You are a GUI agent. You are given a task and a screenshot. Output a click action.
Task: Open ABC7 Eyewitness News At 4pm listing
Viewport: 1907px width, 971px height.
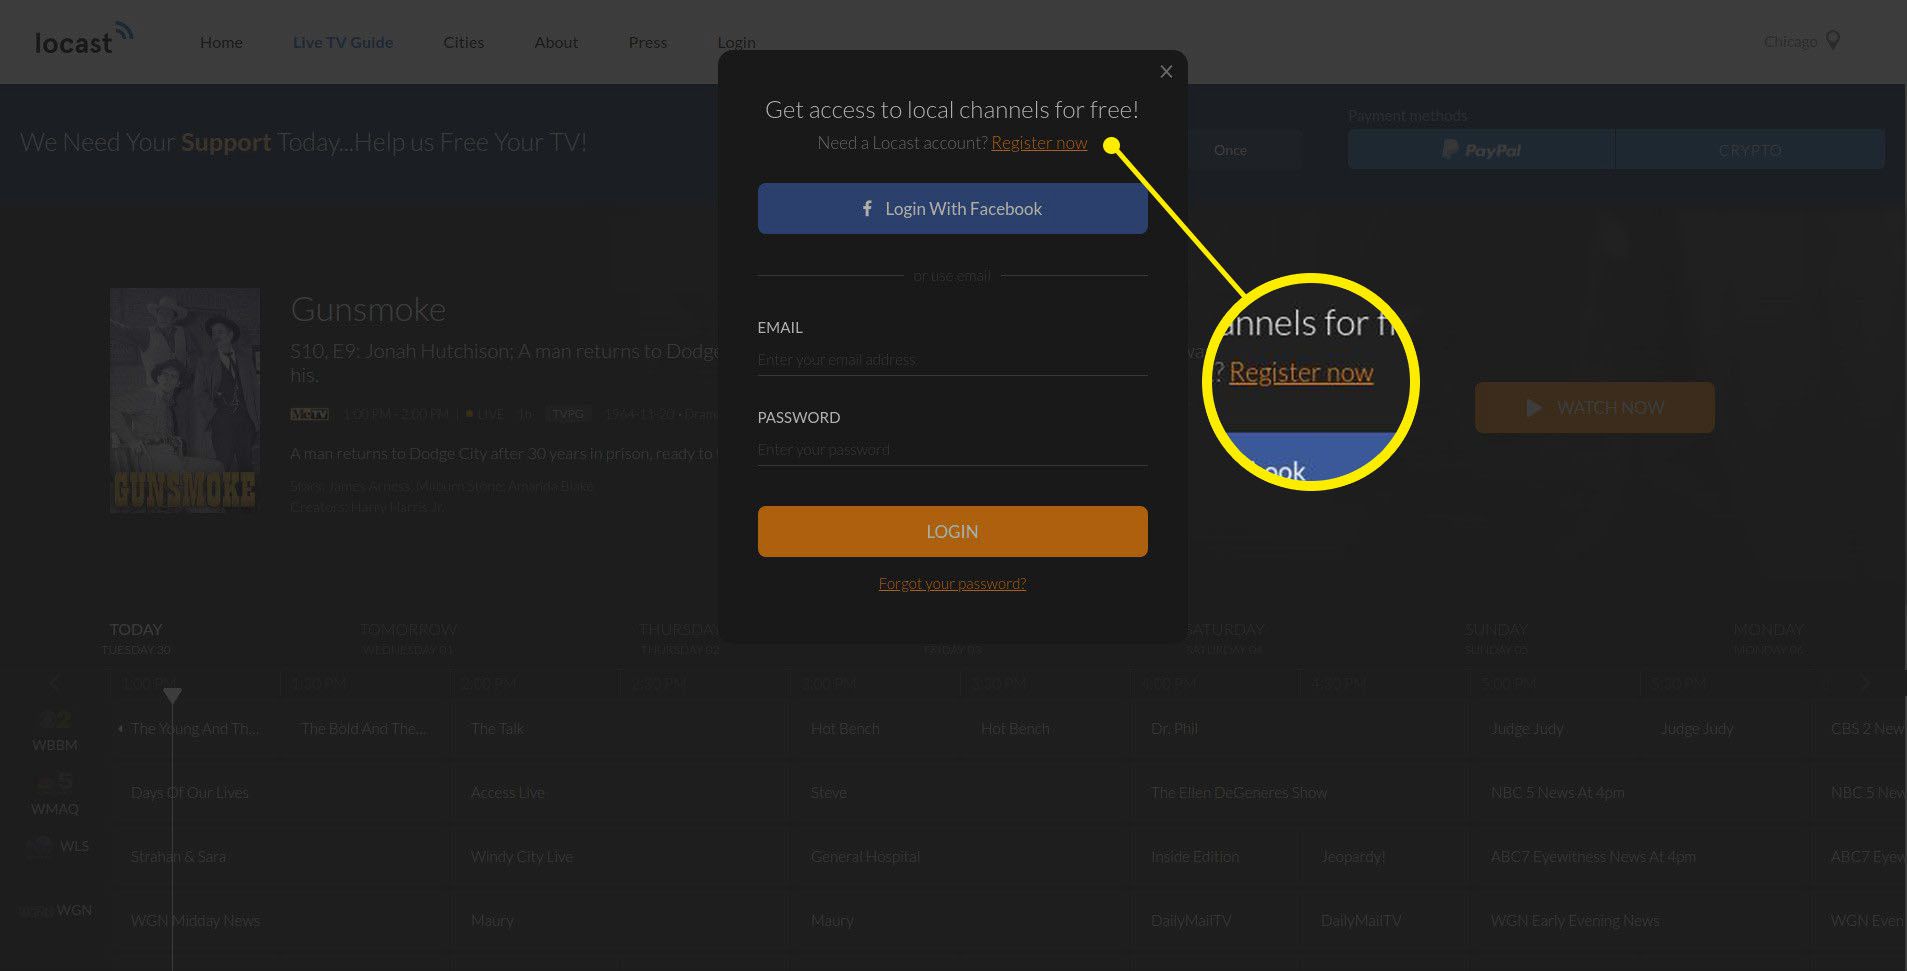[1593, 857]
